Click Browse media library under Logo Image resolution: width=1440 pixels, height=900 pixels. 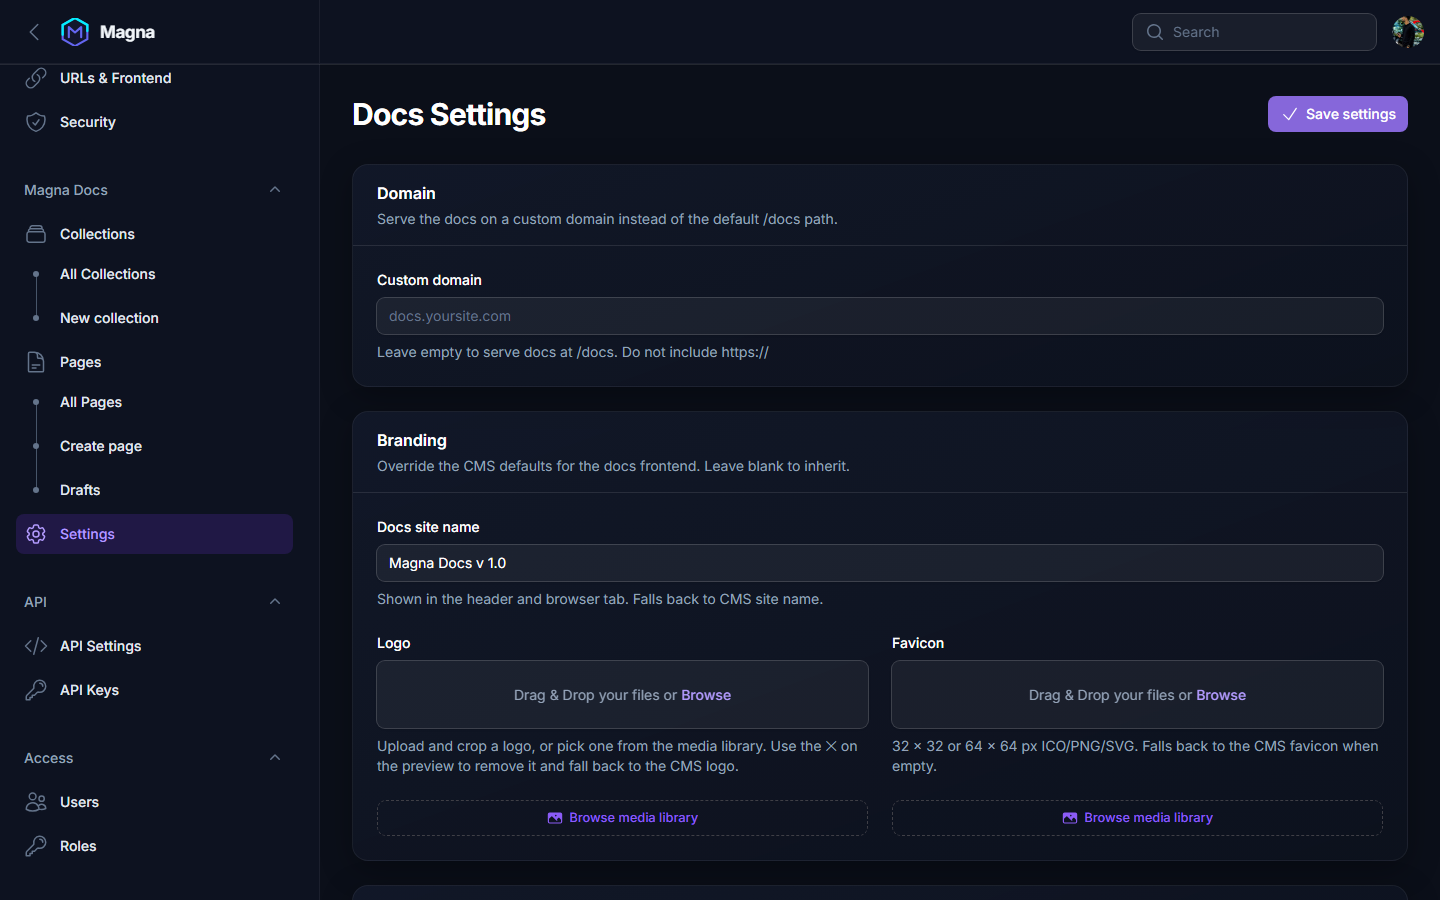click(x=622, y=818)
